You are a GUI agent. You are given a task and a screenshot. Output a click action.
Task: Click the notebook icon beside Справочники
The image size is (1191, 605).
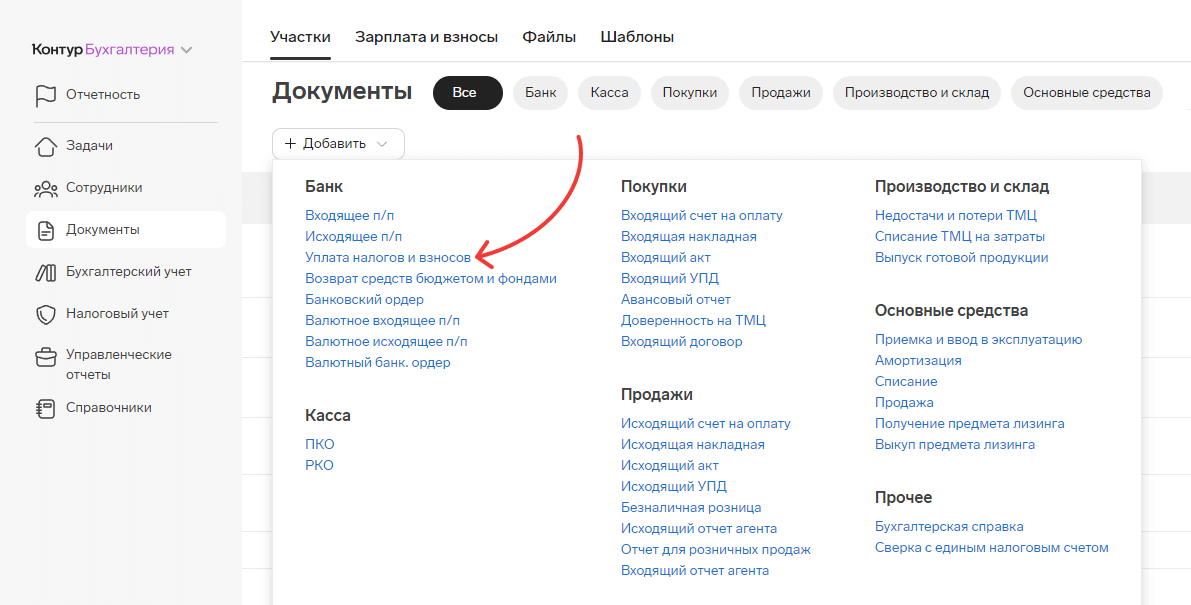(x=46, y=408)
